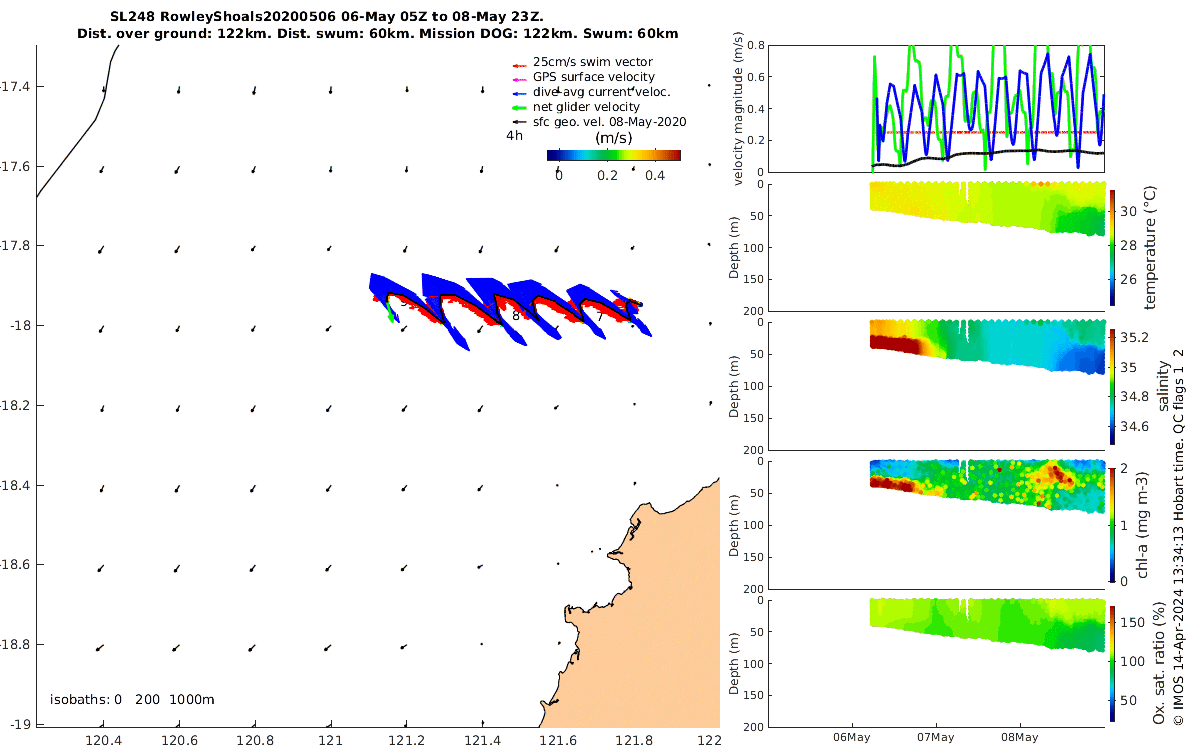Click the '06May' time axis tick

853,737
